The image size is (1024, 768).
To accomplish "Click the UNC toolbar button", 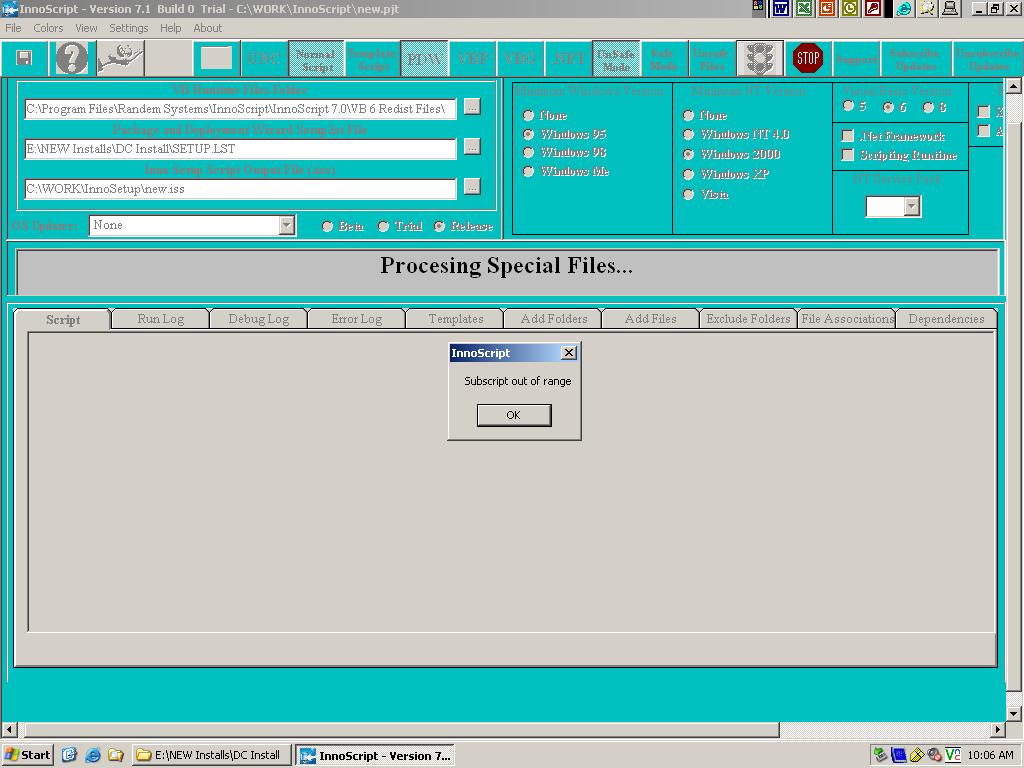I will click(264, 60).
